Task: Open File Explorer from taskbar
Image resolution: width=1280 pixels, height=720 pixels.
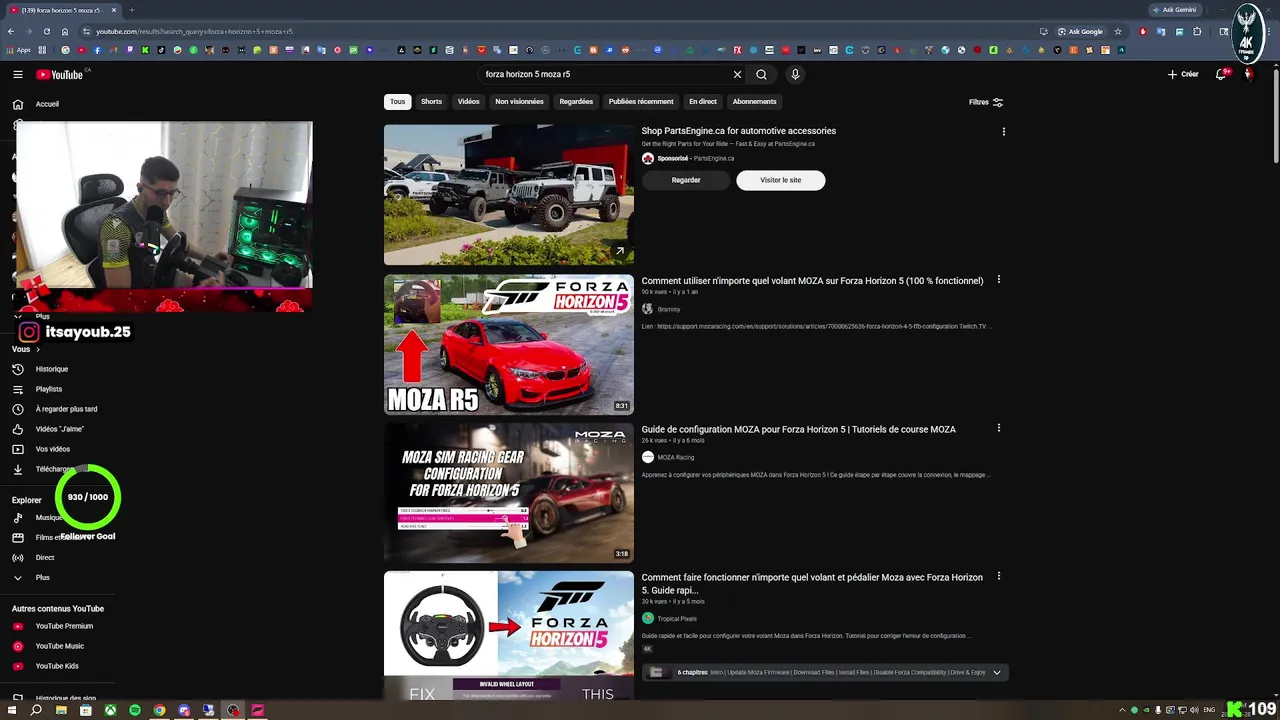Action: click(61, 710)
